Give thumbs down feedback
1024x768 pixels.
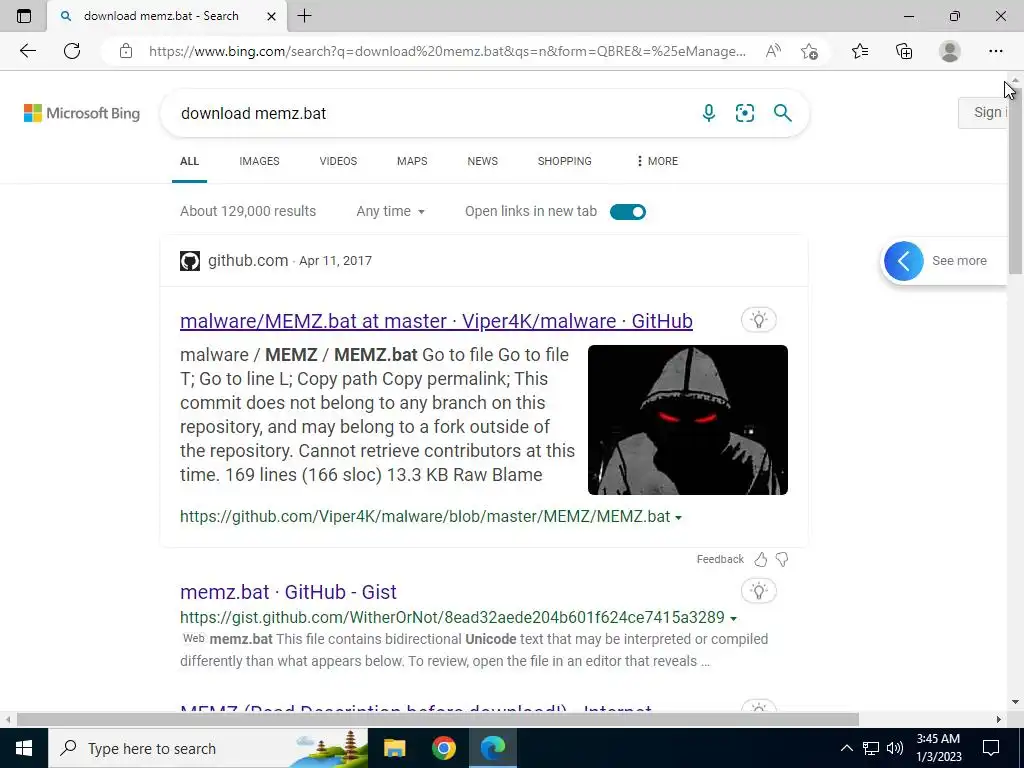click(x=782, y=559)
